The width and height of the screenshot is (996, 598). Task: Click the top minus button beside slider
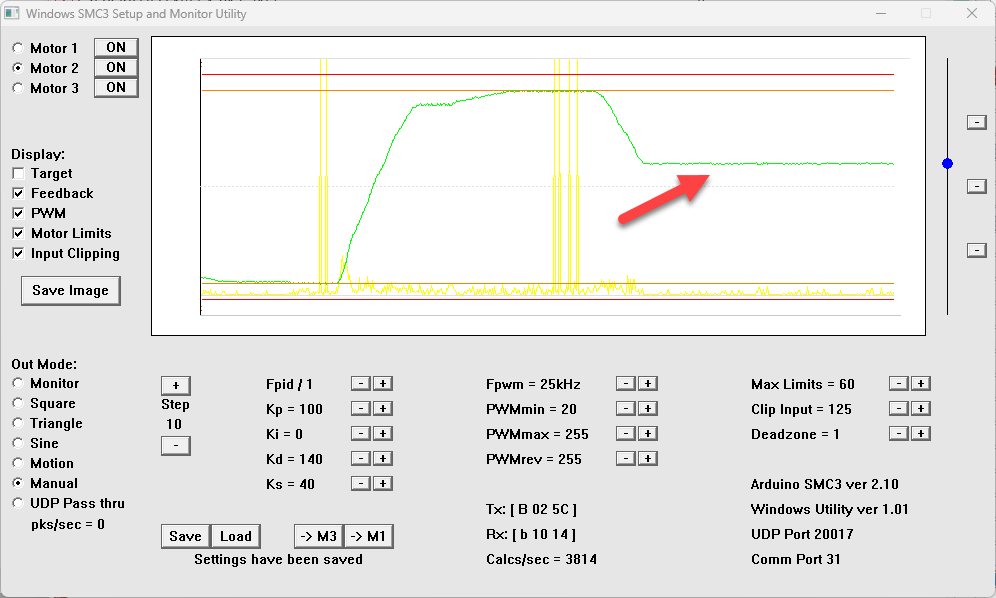976,122
